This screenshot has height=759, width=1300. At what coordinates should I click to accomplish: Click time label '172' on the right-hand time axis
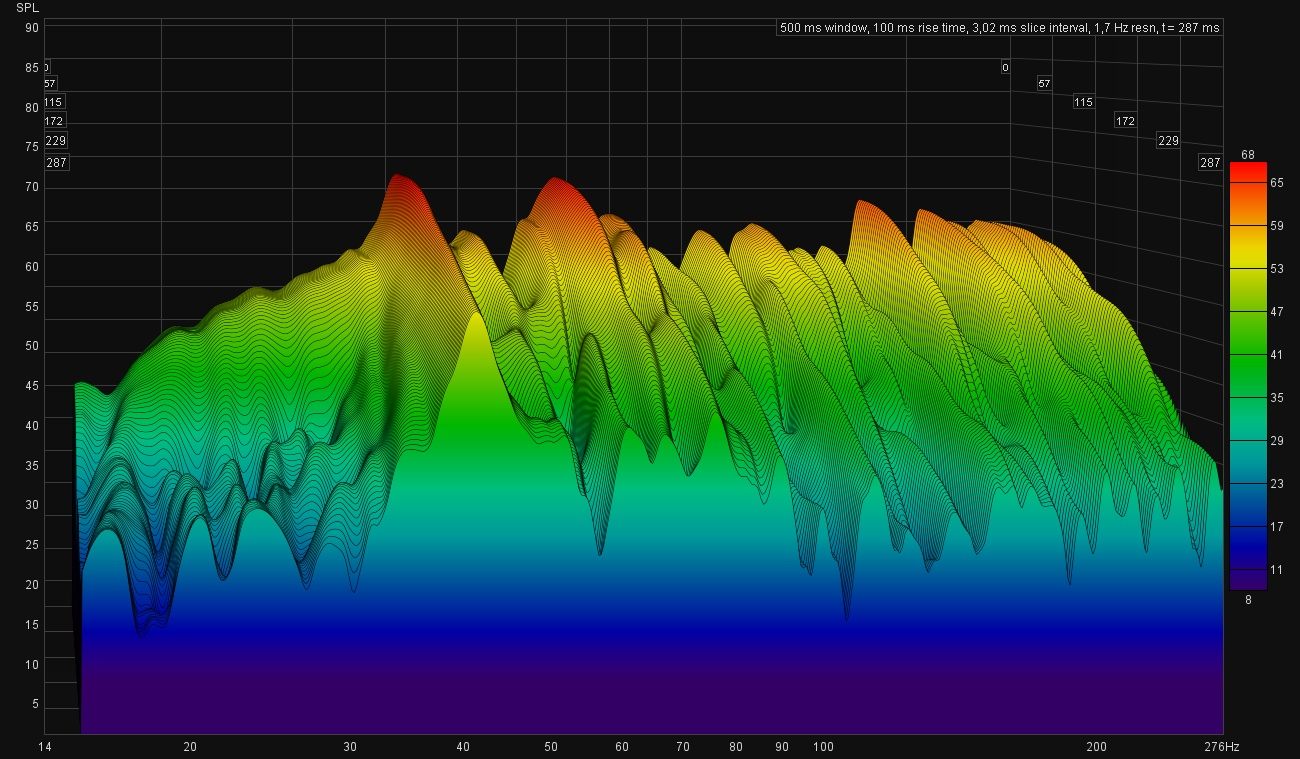pyautogui.click(x=1125, y=121)
